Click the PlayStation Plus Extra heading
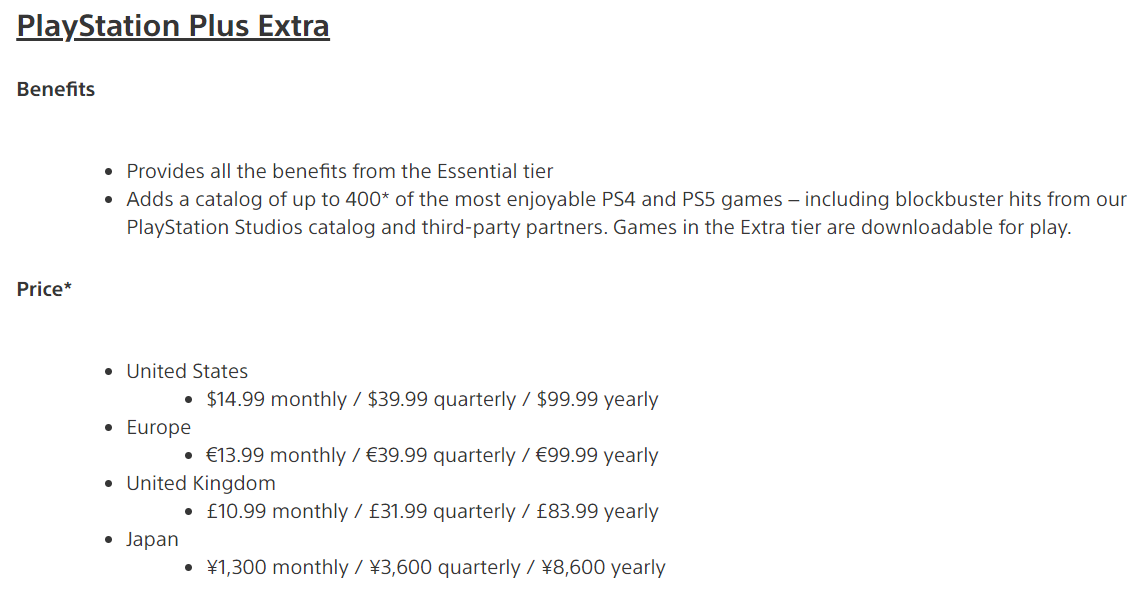Image resolution: width=1138 pixels, height=589 pixels. [x=173, y=26]
